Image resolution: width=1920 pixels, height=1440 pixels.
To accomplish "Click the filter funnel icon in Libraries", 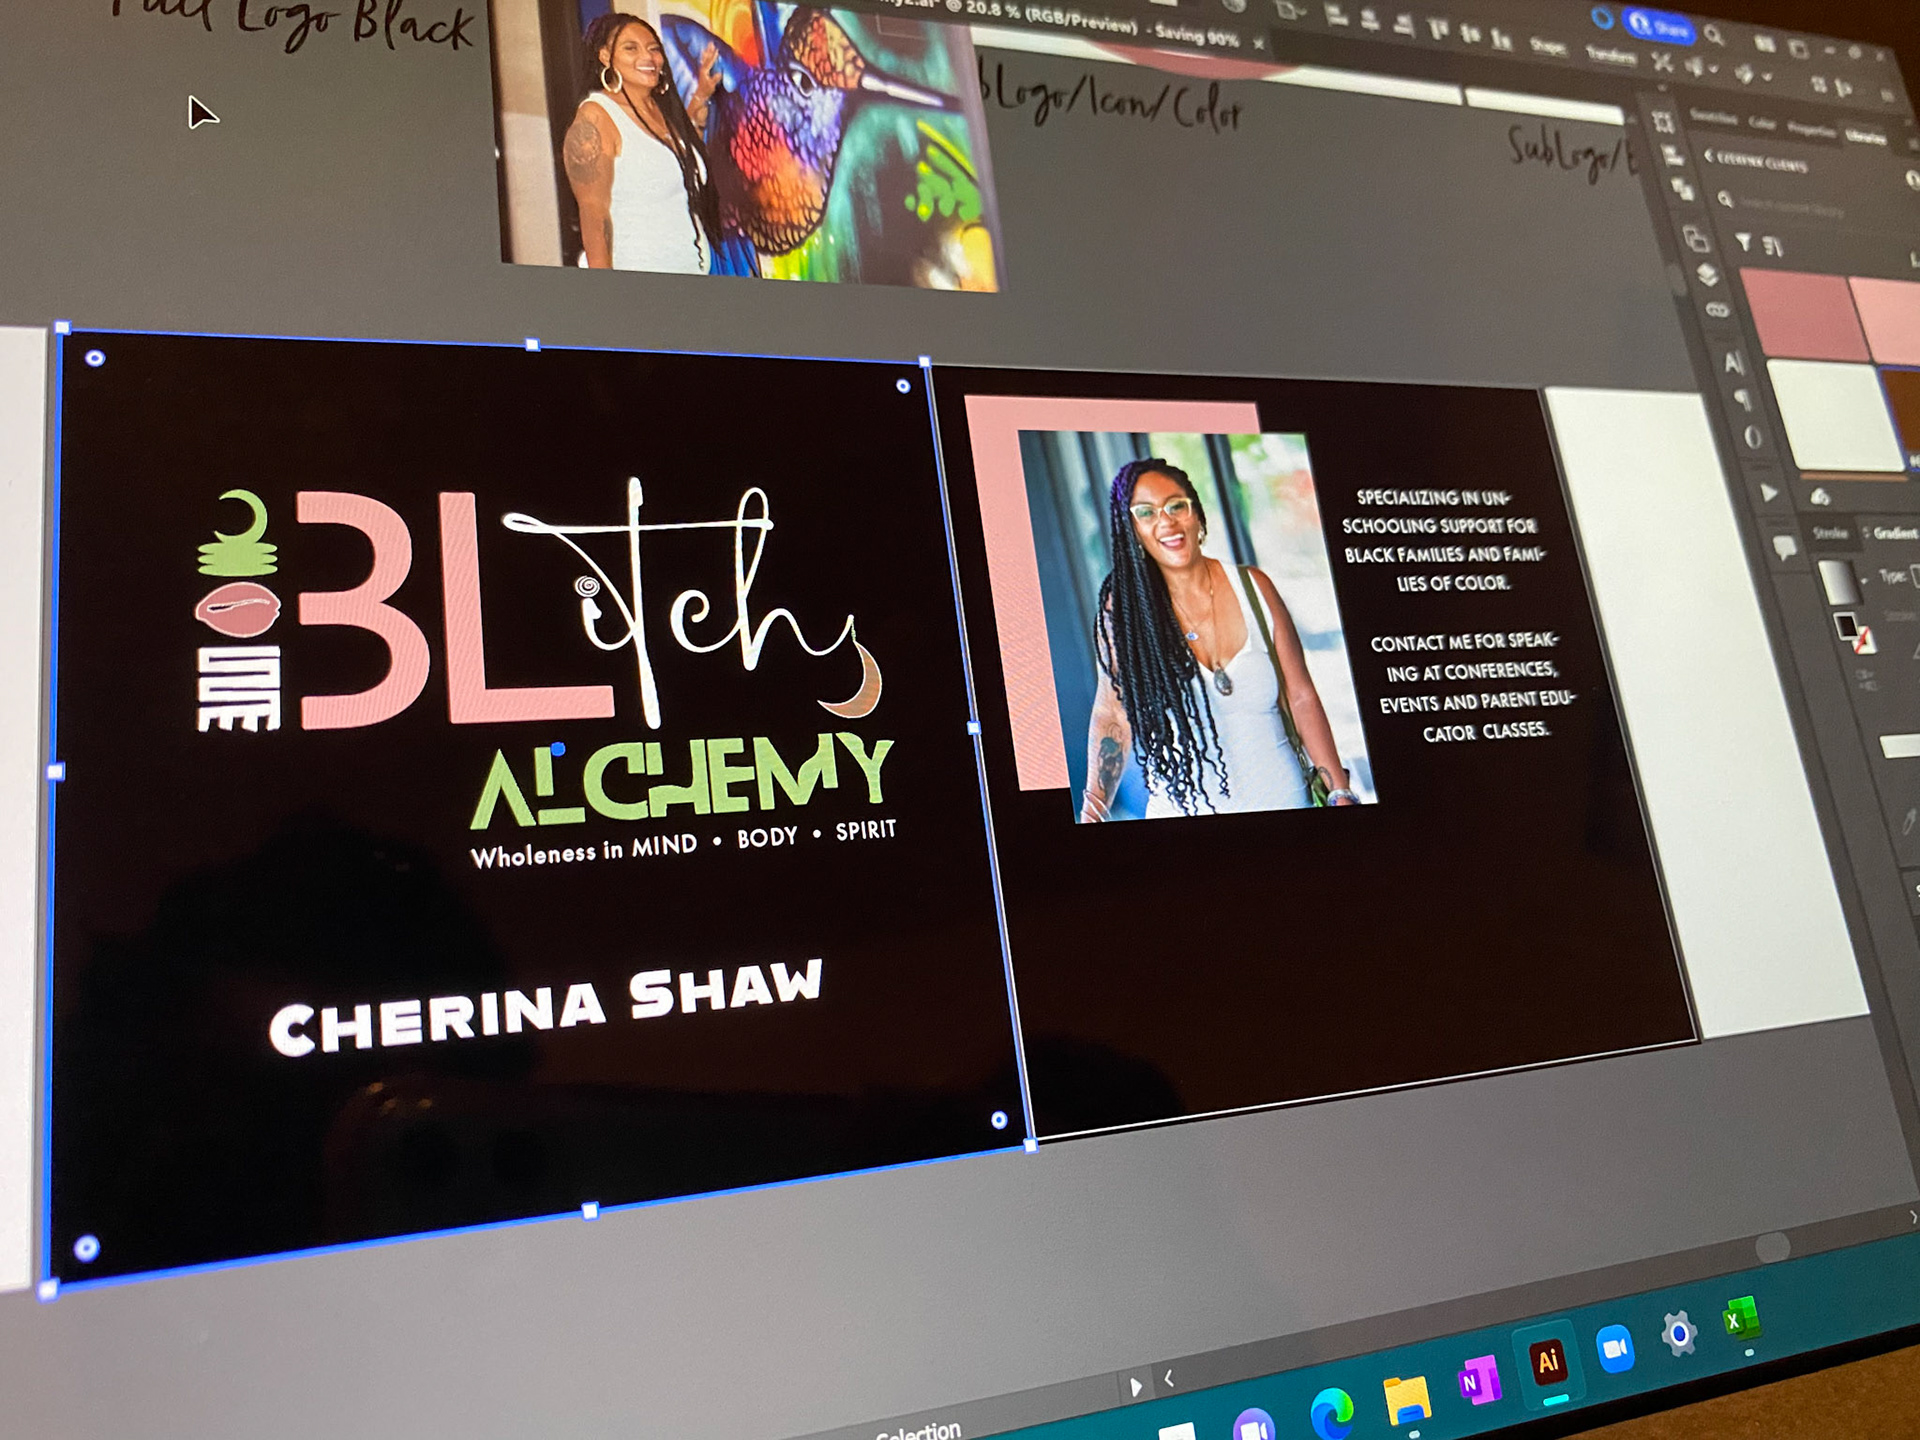I will click(x=1744, y=243).
